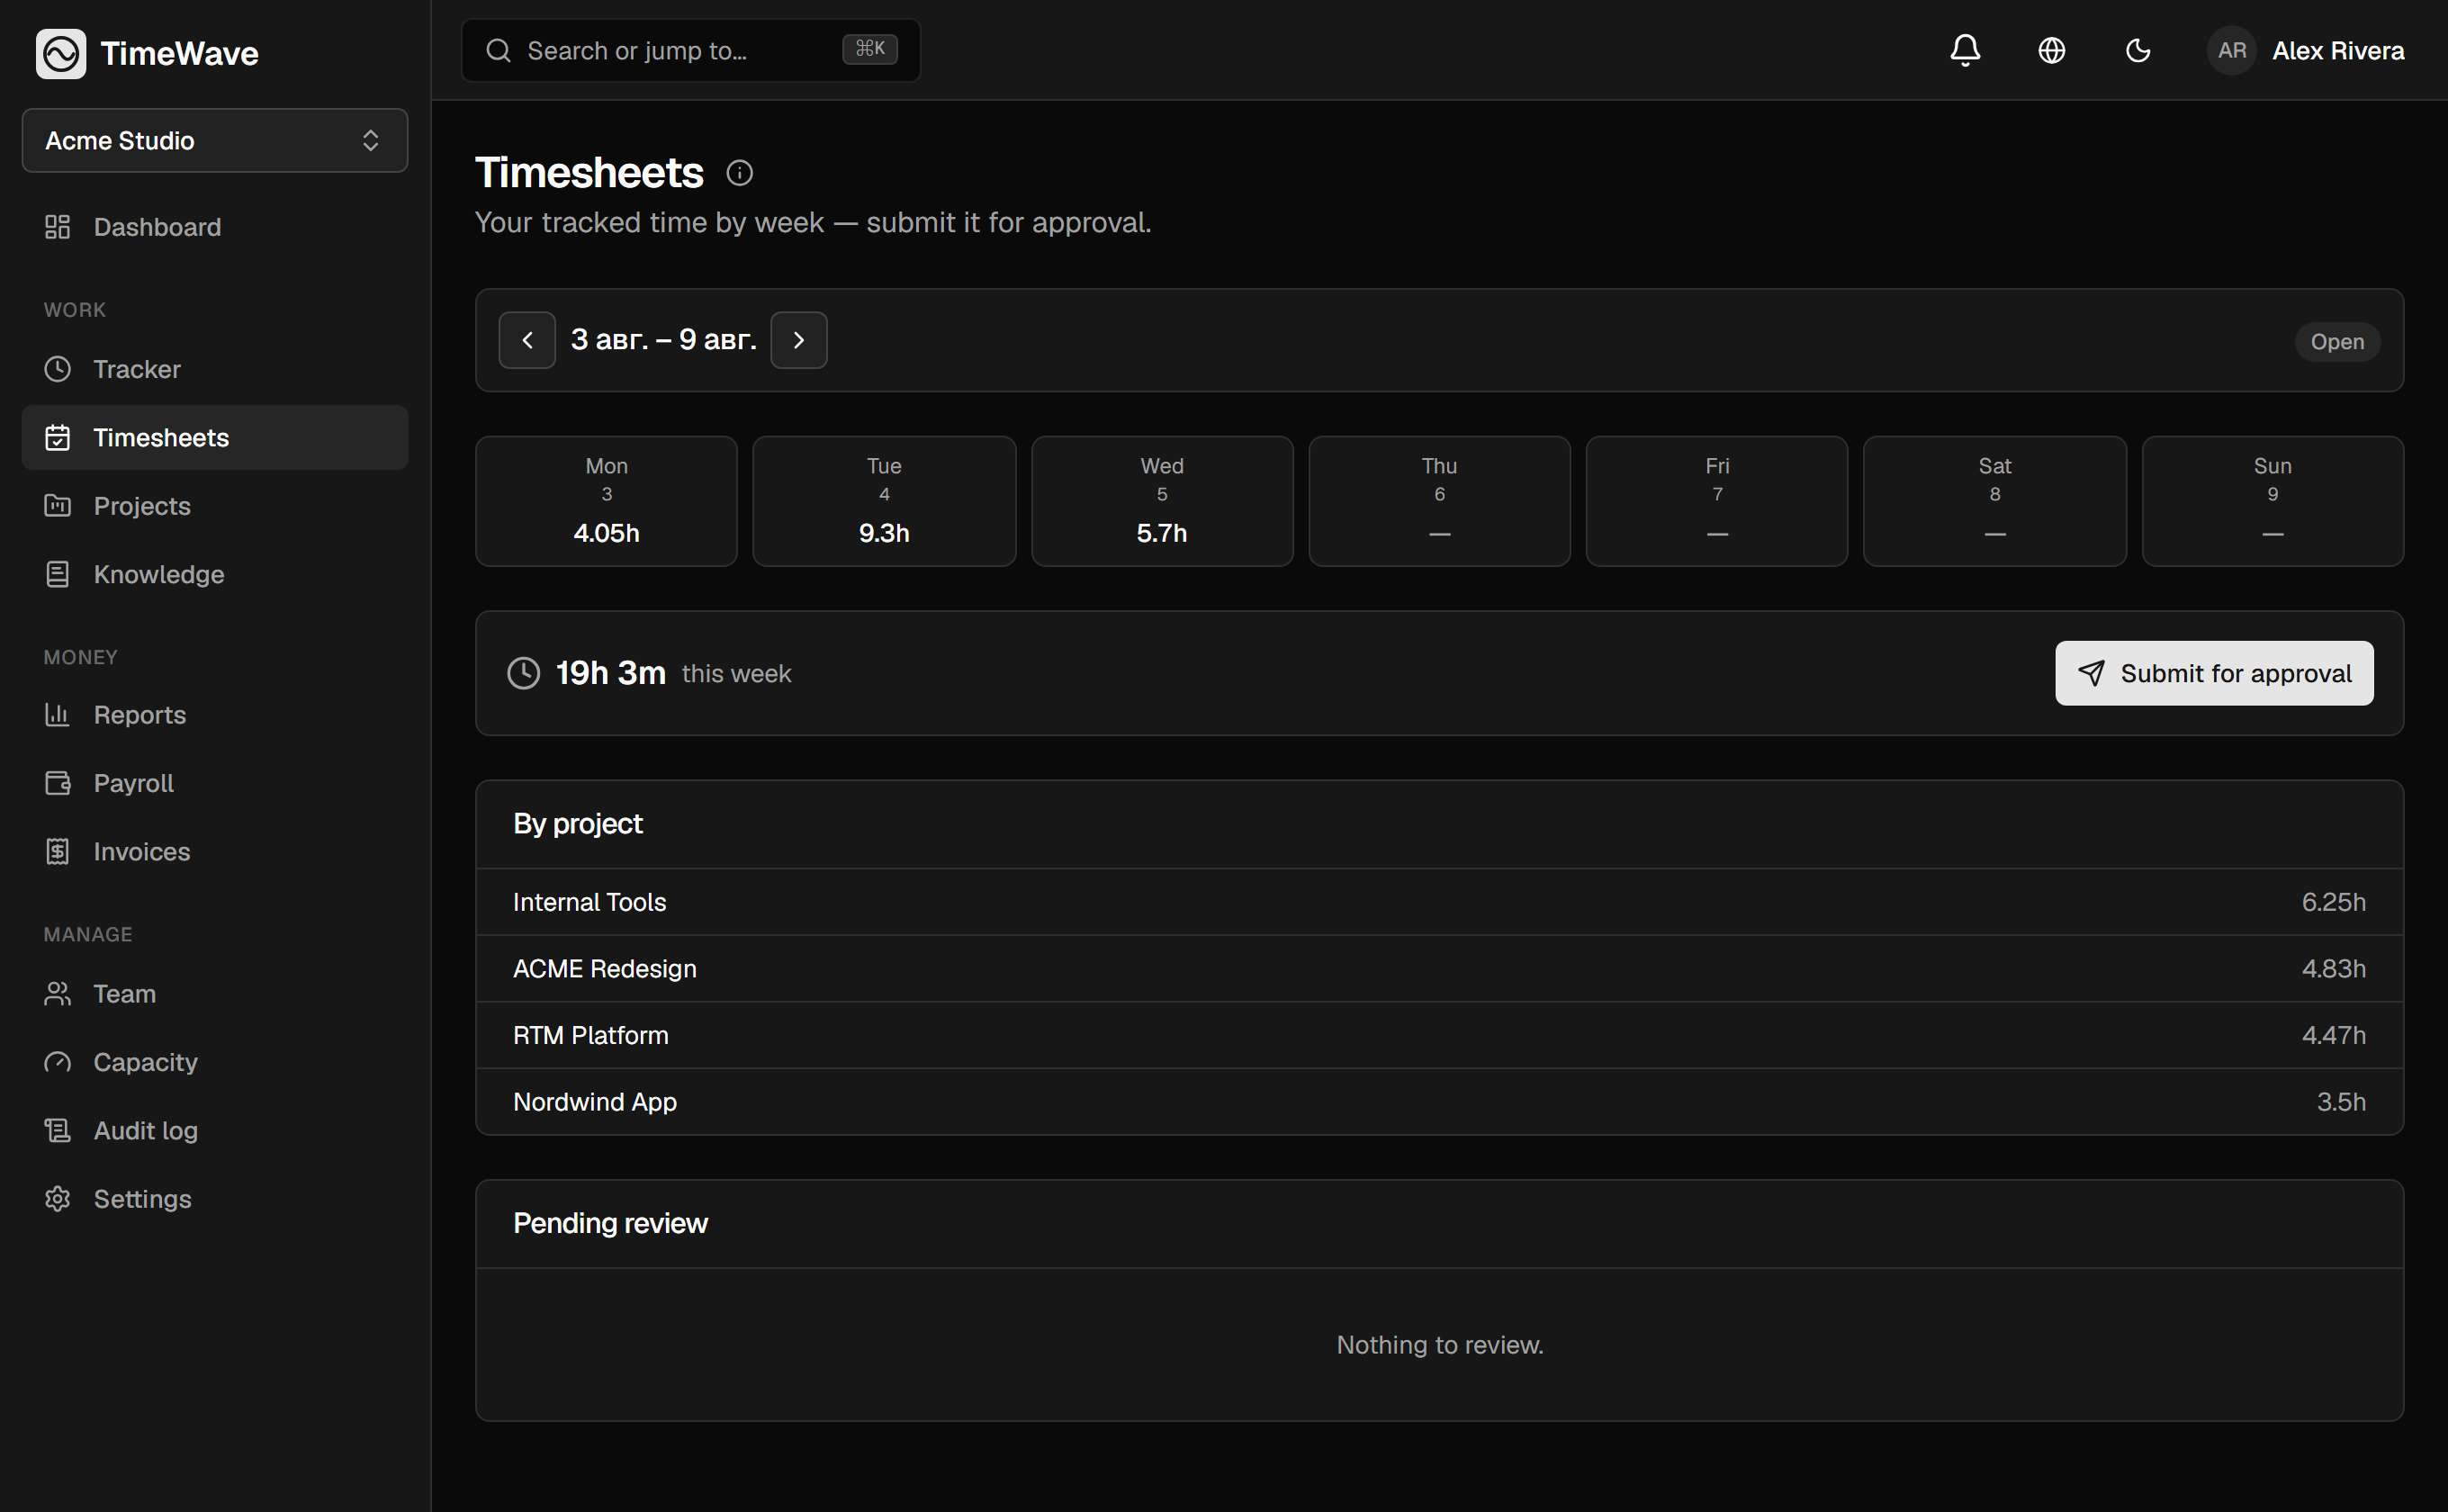Open the language globe menu
This screenshot has height=1512, width=2448.
pyautogui.click(x=2051, y=50)
